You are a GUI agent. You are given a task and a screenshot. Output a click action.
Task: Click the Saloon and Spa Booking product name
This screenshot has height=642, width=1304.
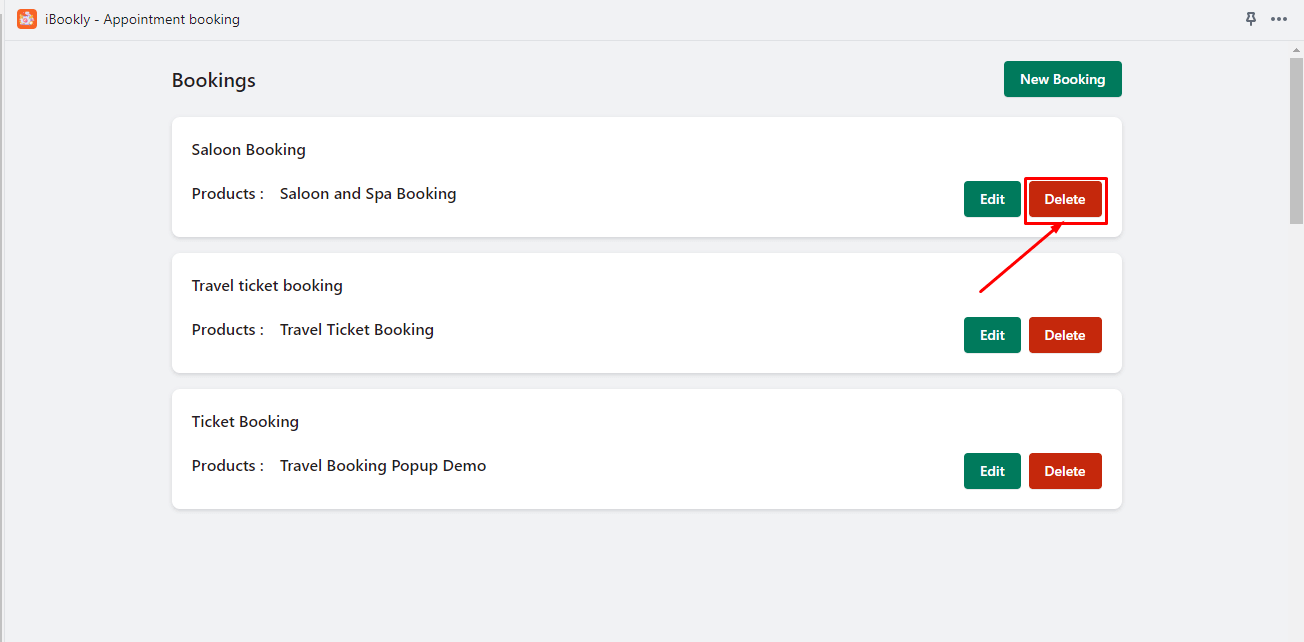click(368, 194)
